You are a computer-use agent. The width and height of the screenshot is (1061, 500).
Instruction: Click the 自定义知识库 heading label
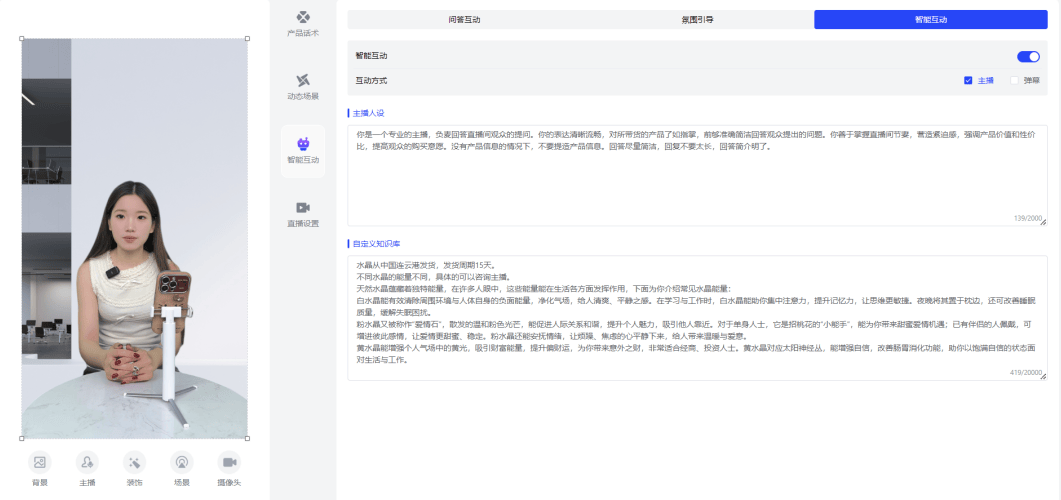[x=376, y=244]
